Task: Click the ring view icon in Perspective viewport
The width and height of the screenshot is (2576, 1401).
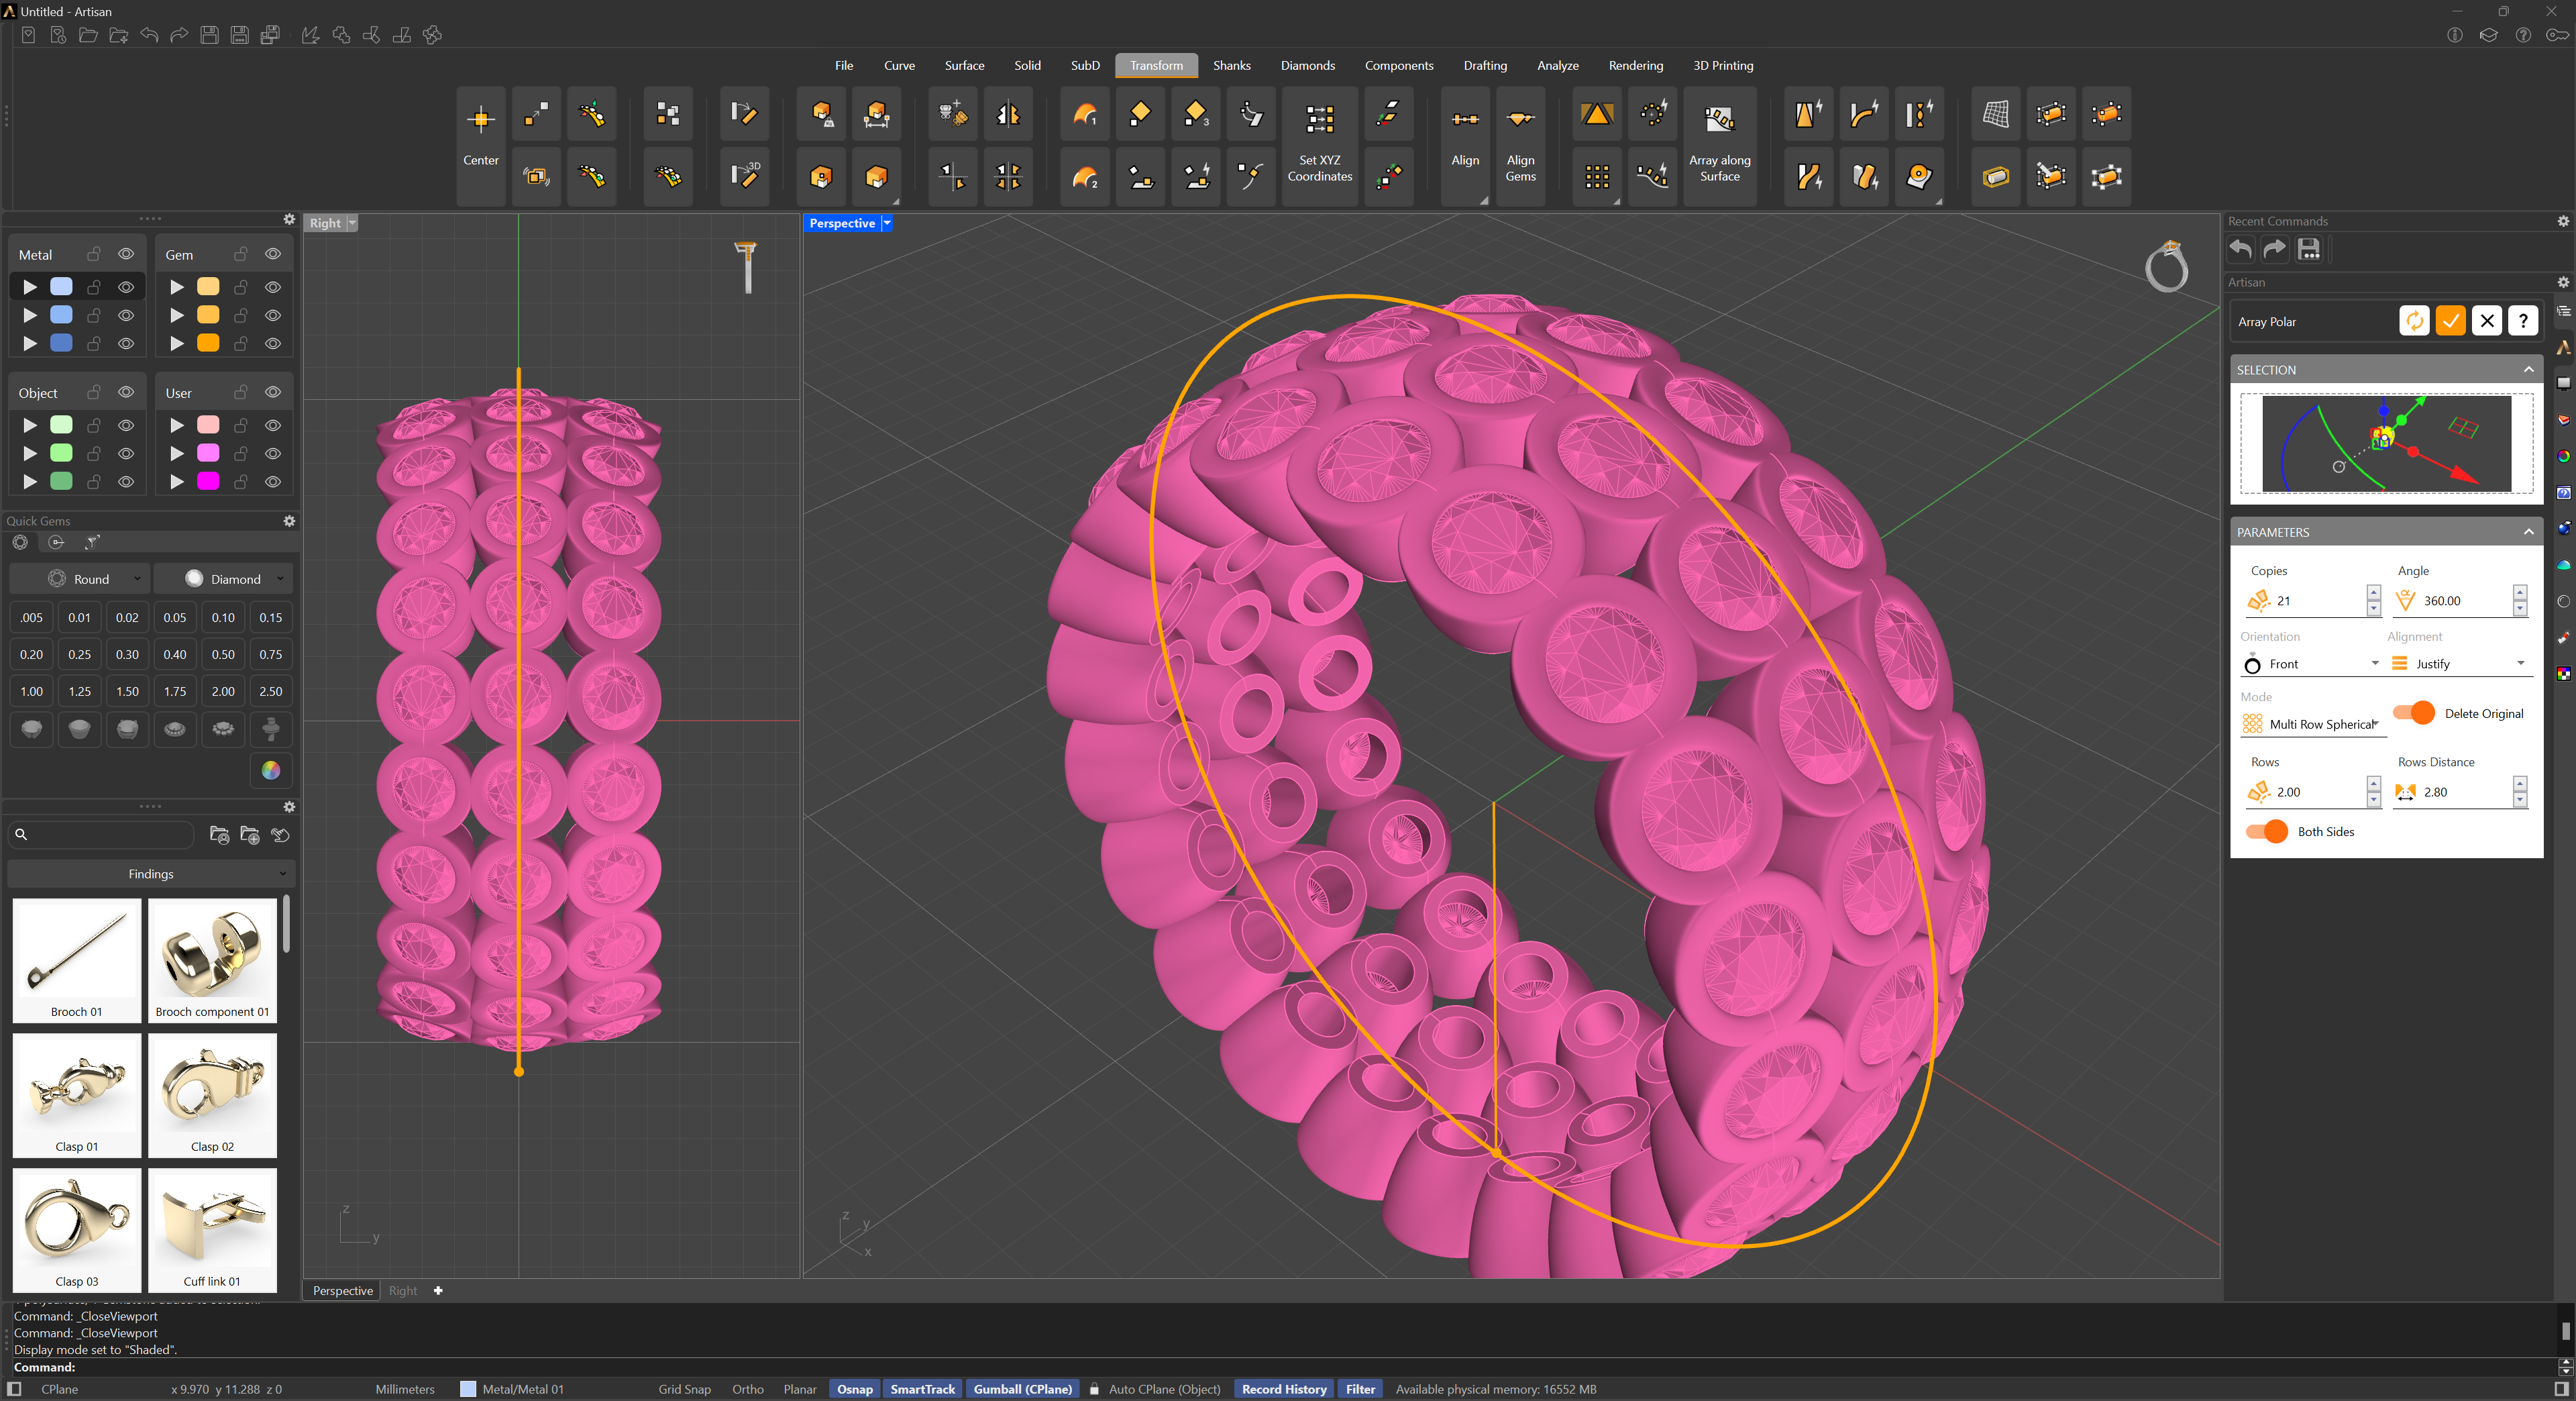Action: pos(2166,266)
